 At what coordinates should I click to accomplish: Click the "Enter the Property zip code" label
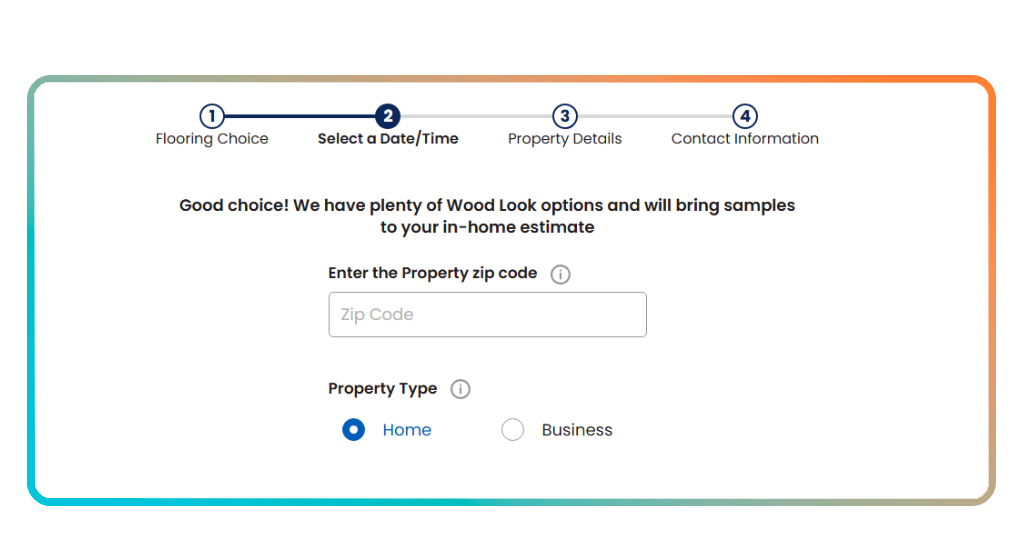coord(432,273)
